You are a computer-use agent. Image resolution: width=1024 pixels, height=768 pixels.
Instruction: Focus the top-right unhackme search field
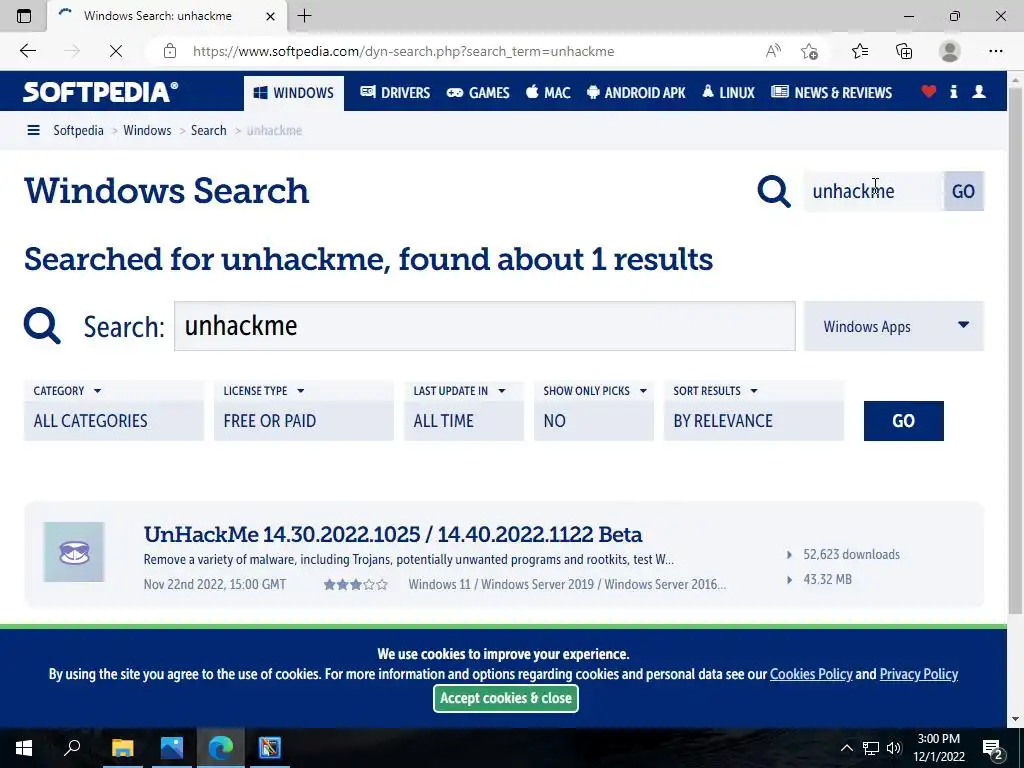click(x=873, y=191)
